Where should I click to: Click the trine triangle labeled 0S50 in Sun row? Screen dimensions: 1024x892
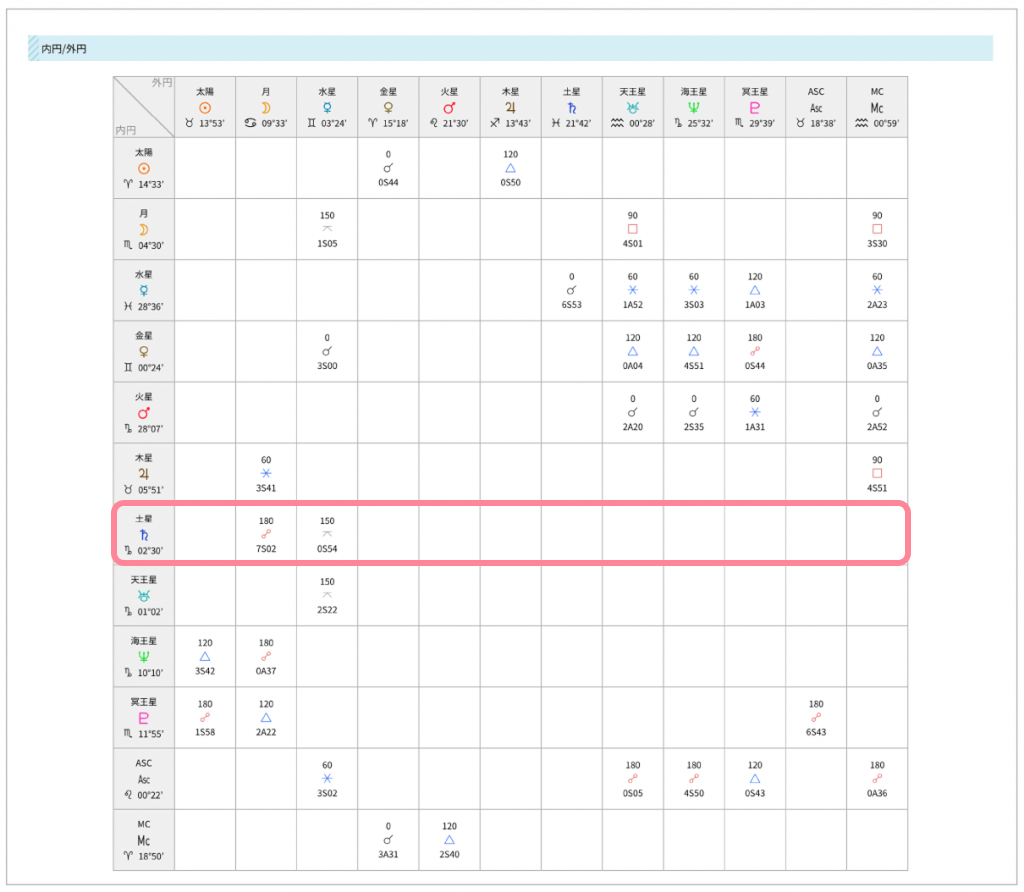510,168
